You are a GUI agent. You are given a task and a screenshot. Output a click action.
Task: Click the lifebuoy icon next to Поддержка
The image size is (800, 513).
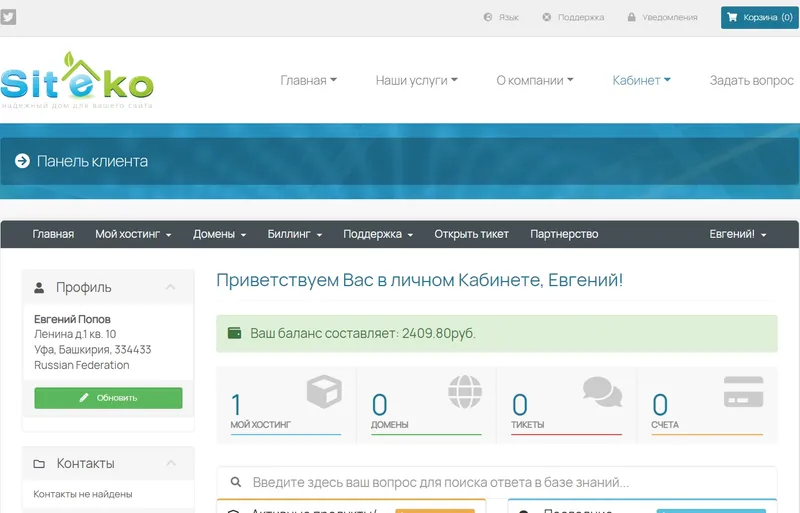tap(546, 17)
